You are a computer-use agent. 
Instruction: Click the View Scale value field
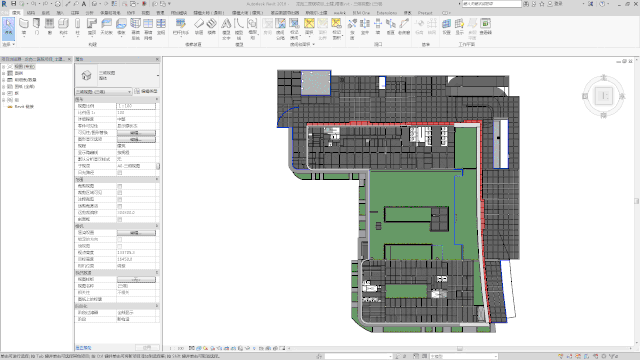[136, 106]
